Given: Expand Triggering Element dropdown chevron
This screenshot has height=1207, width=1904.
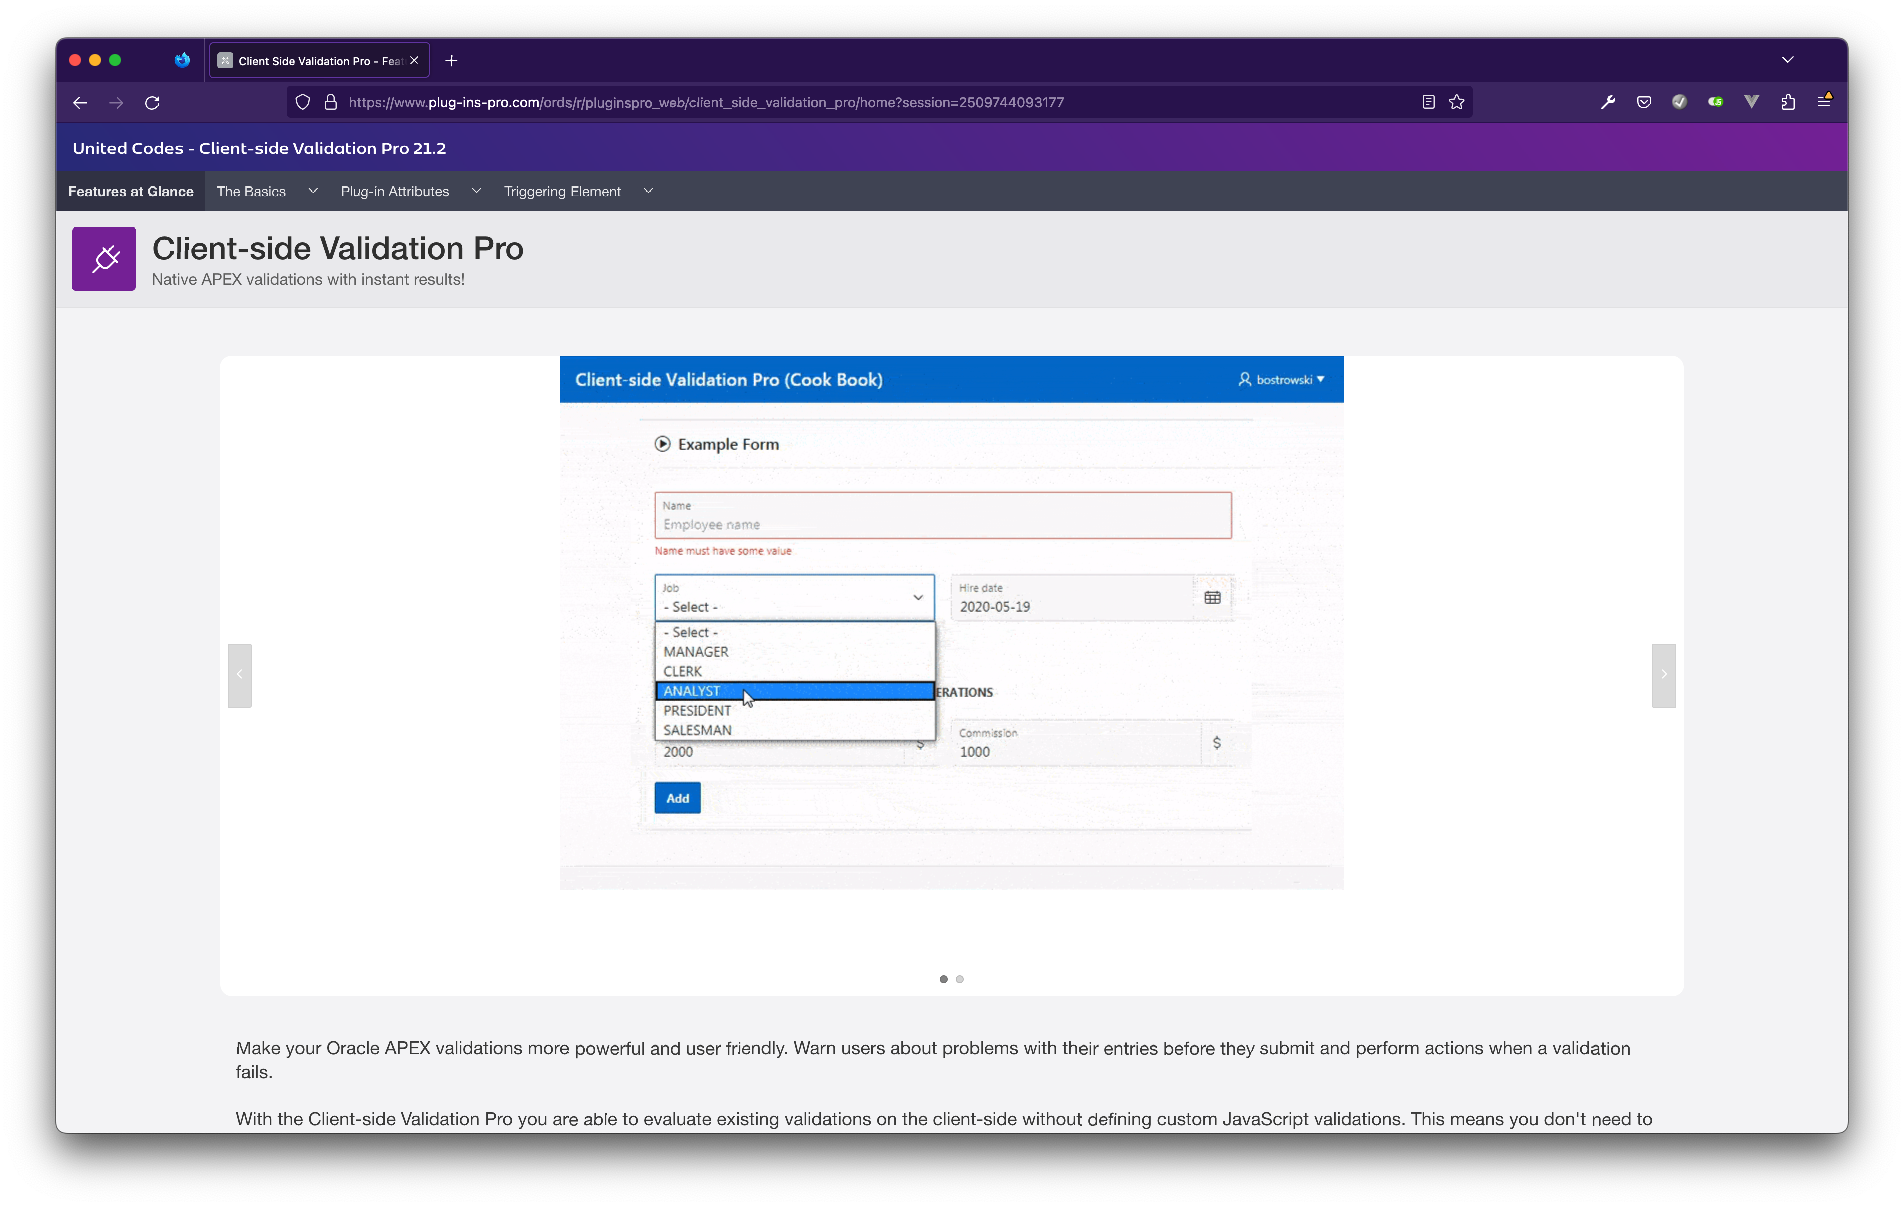Looking at the screenshot, I should click(x=648, y=191).
